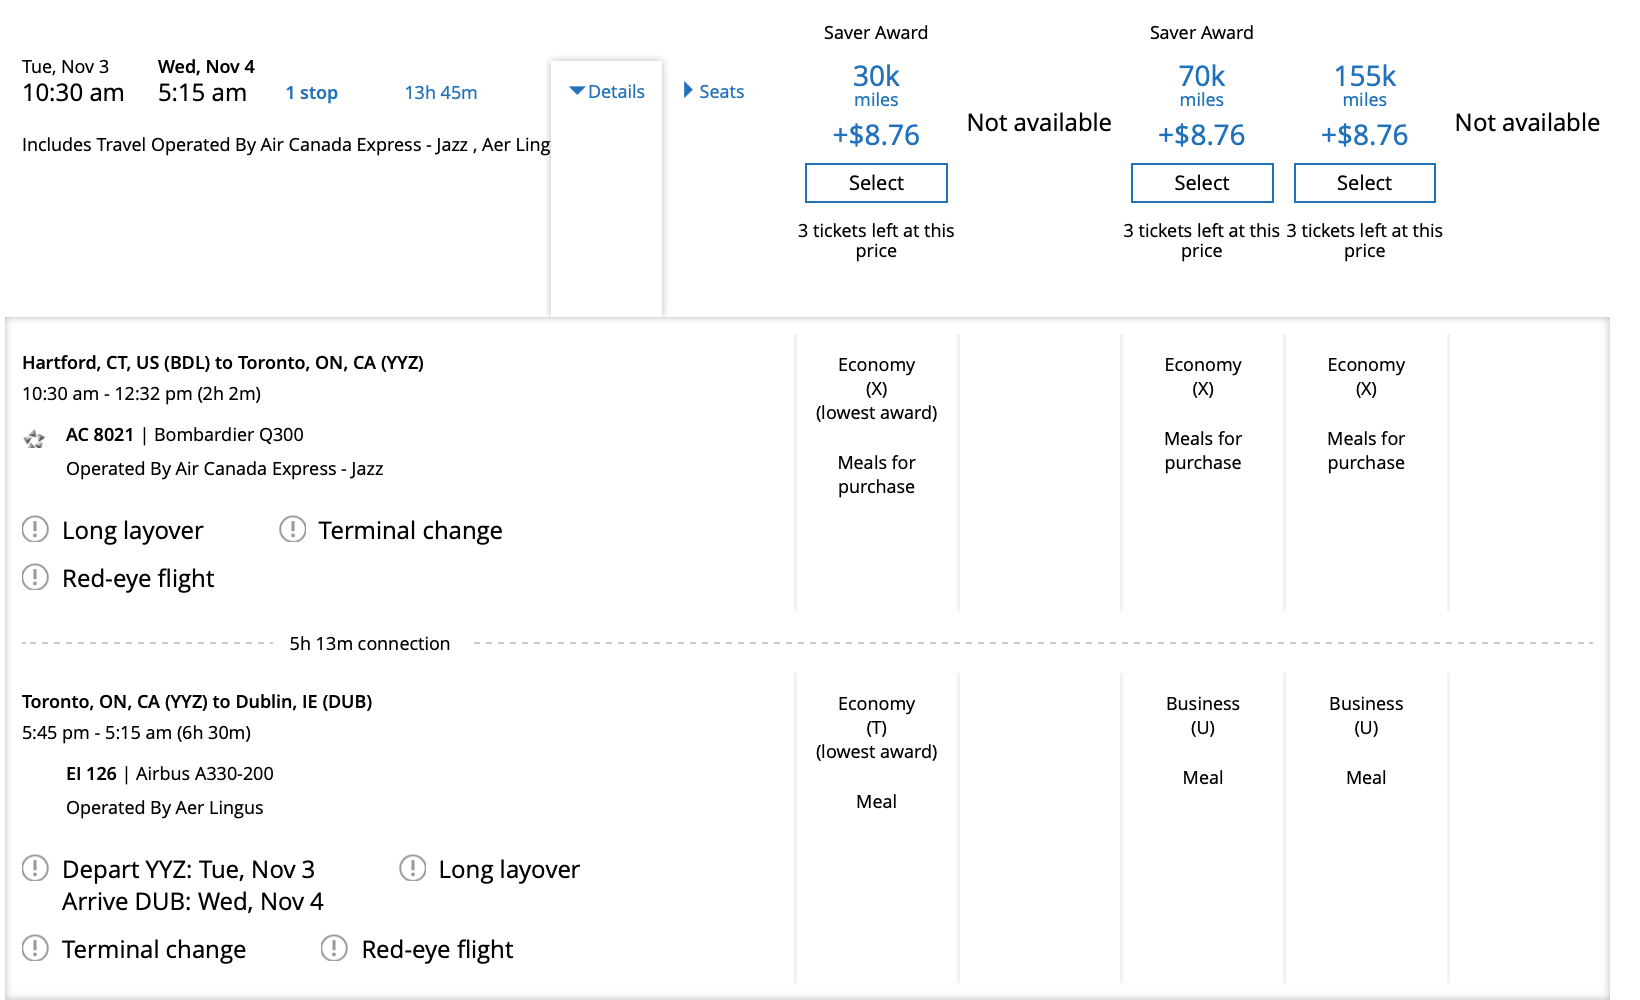Expand the Seats section
Viewport: 1640px width, 1000px height.
pyautogui.click(x=713, y=91)
